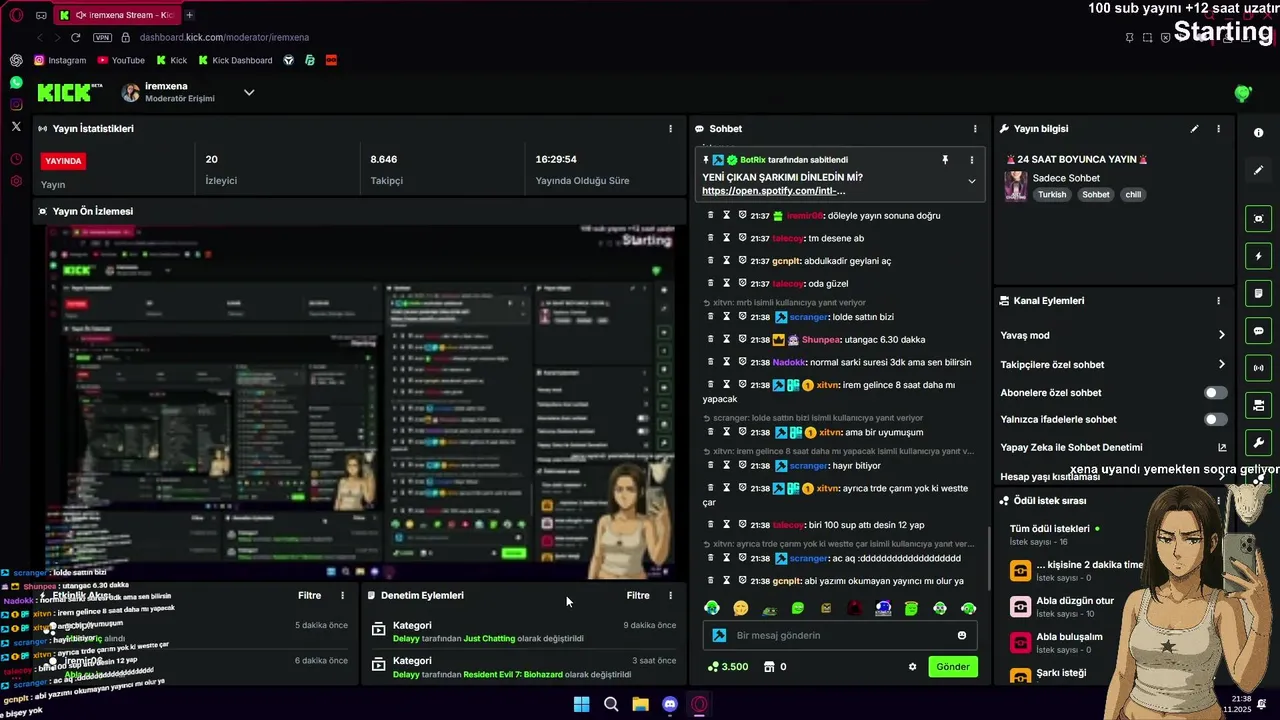Click the stream preview video thumbnail
Viewport: 1280px width, 720px height.
point(360,402)
